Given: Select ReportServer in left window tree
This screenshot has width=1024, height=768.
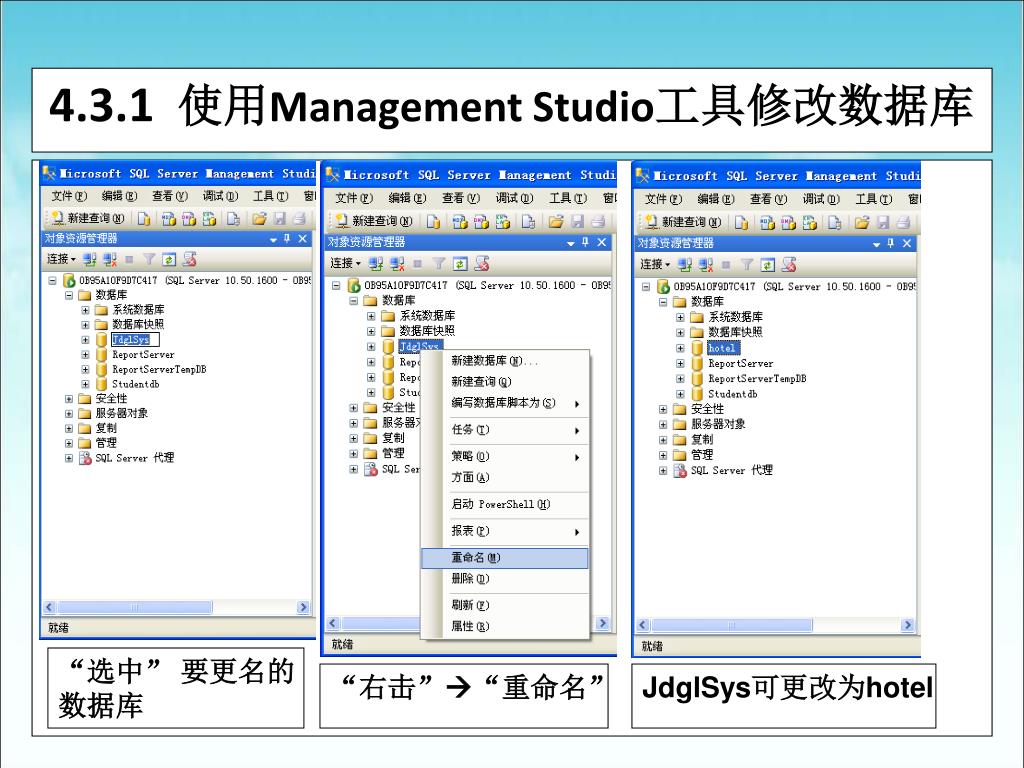Looking at the screenshot, I should coord(143,355).
